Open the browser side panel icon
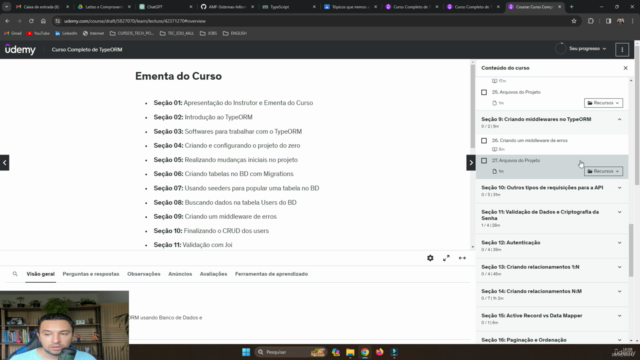 (x=608, y=21)
